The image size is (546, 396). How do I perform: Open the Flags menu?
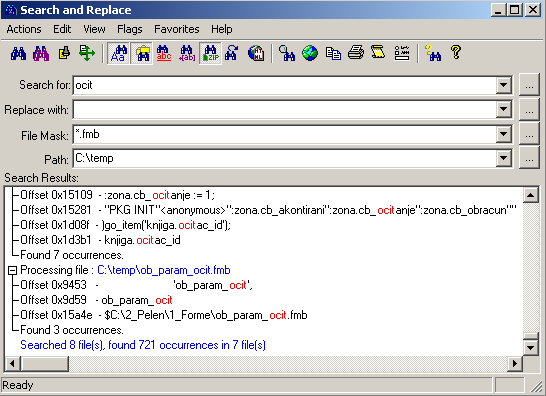pyautogui.click(x=130, y=29)
